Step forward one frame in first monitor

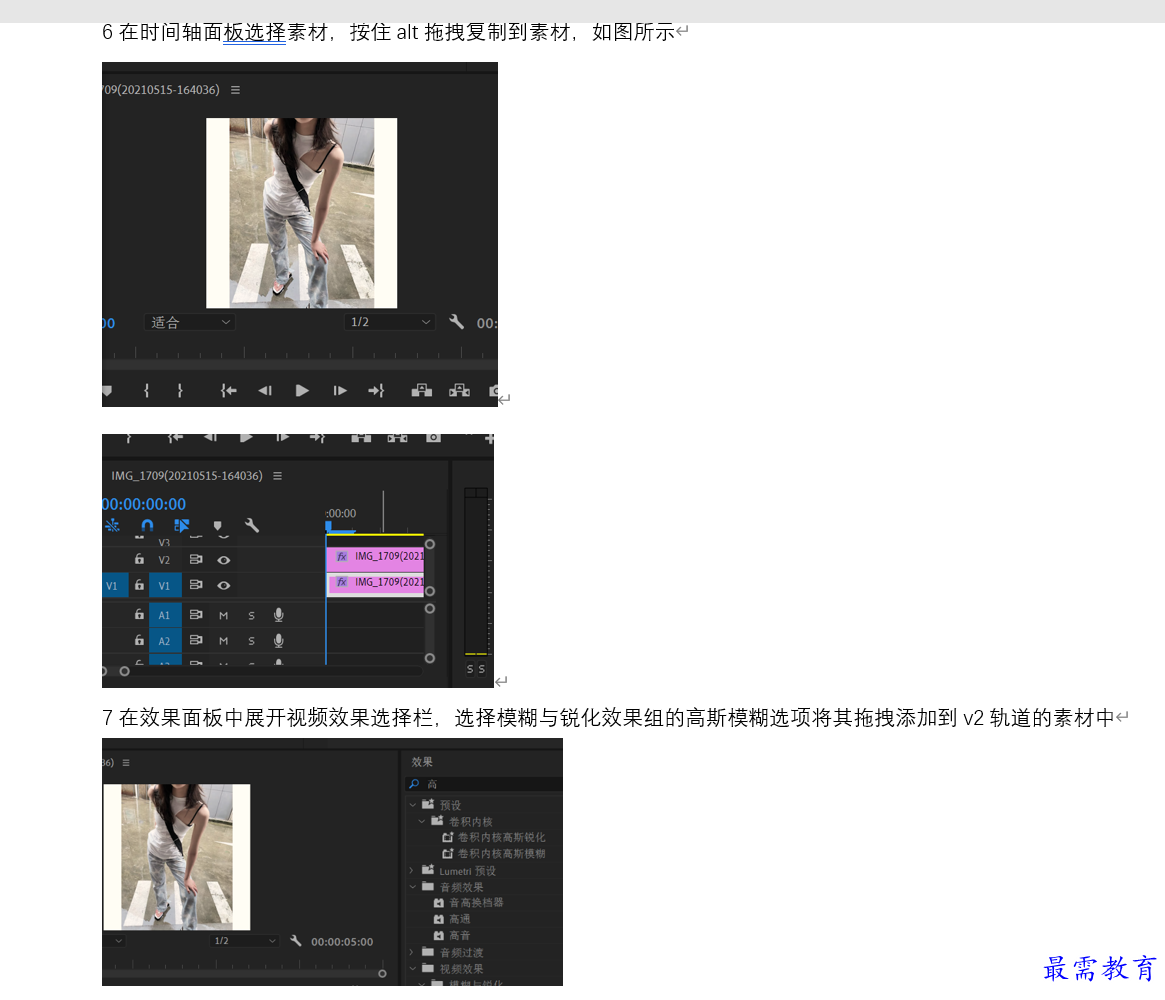(x=340, y=391)
